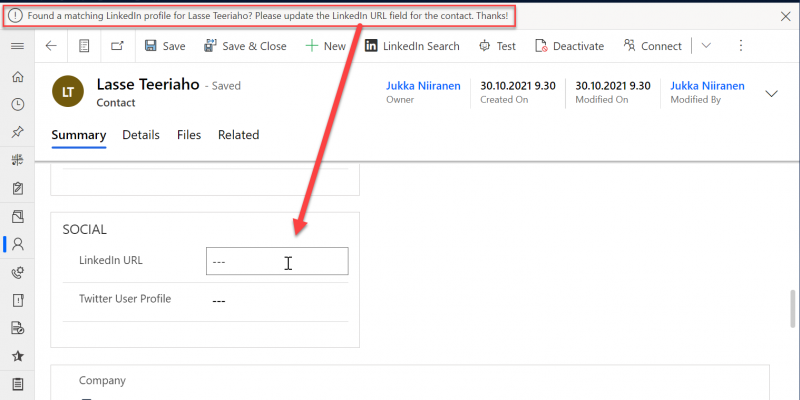Create a New contact record

[x=326, y=46]
